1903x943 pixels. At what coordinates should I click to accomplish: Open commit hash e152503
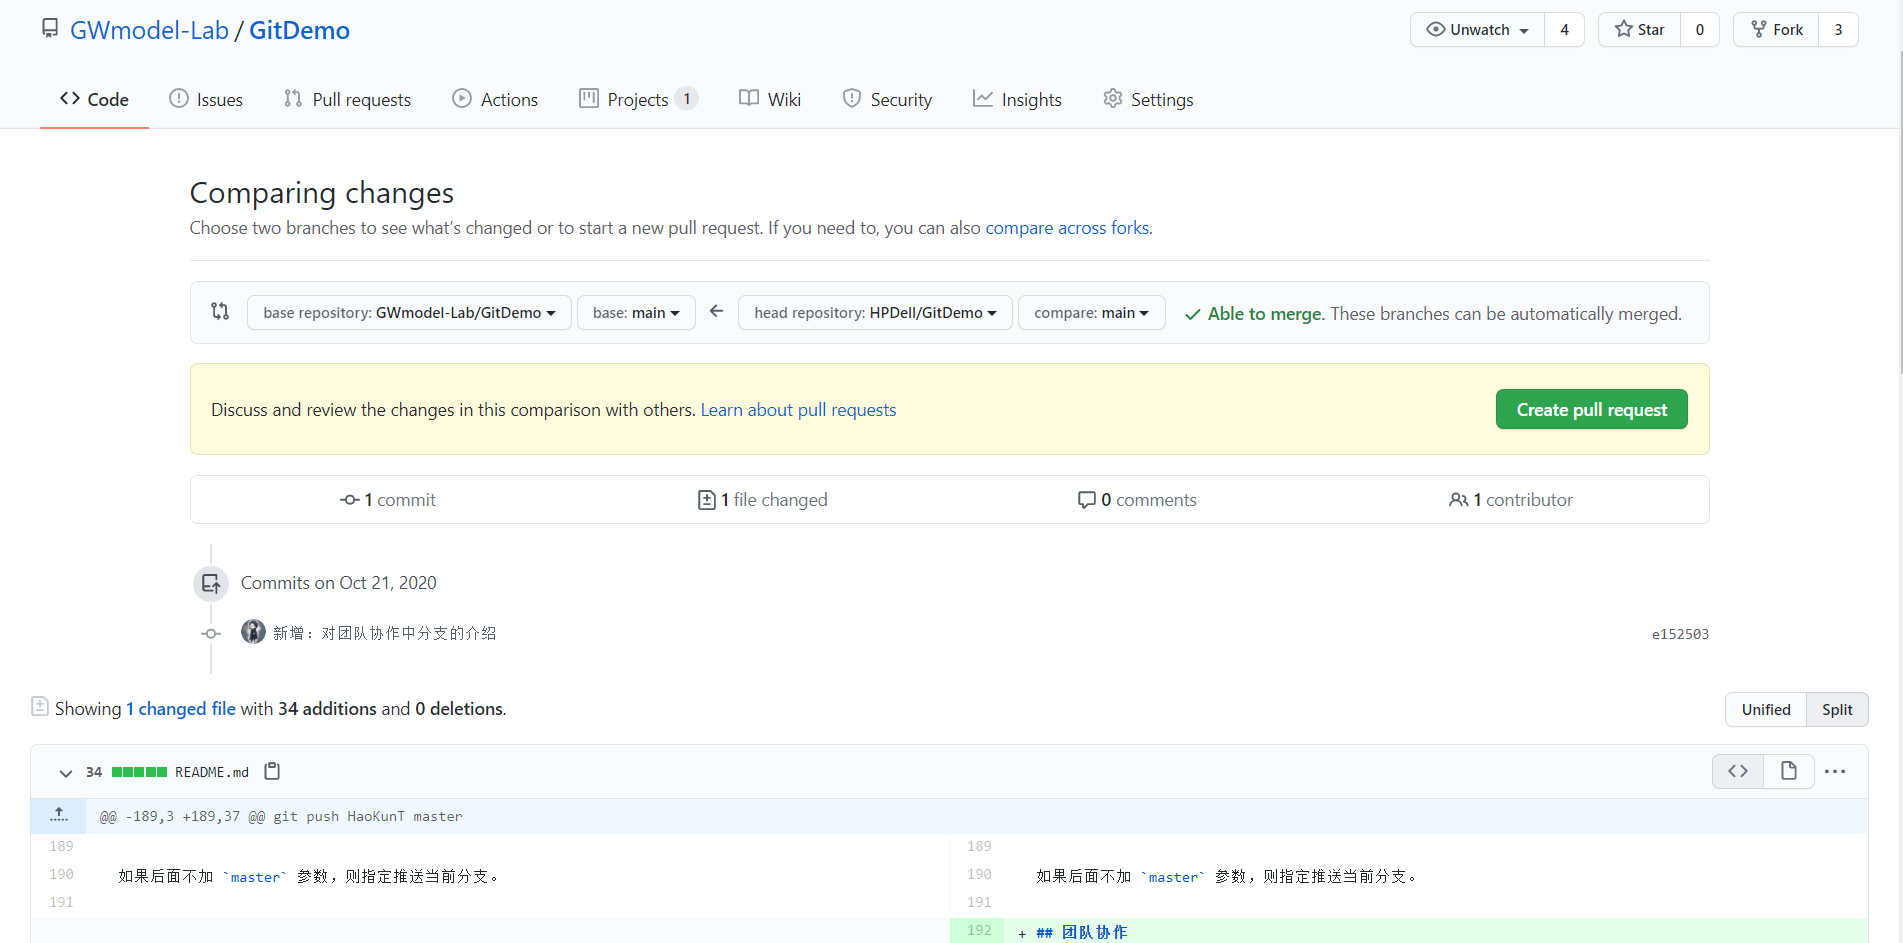point(1680,634)
